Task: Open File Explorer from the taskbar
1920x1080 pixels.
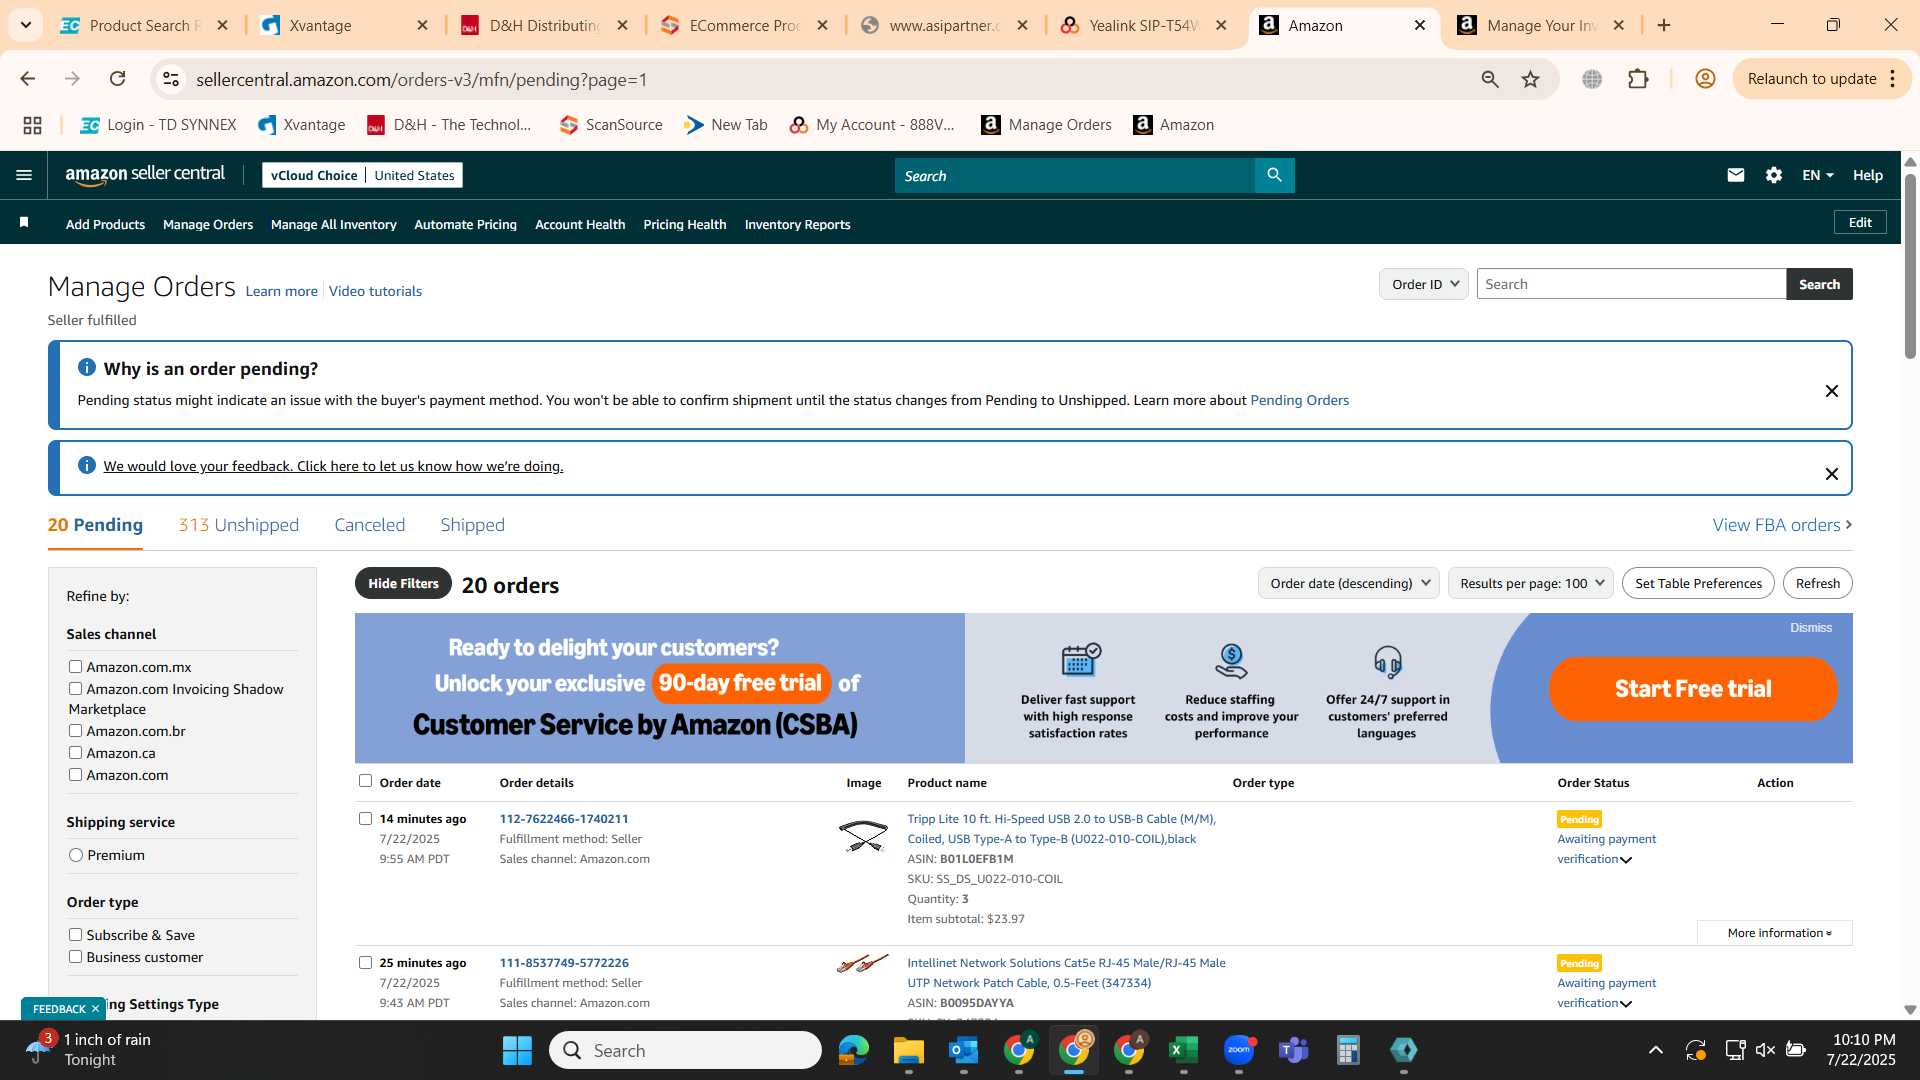Action: 908,1050
